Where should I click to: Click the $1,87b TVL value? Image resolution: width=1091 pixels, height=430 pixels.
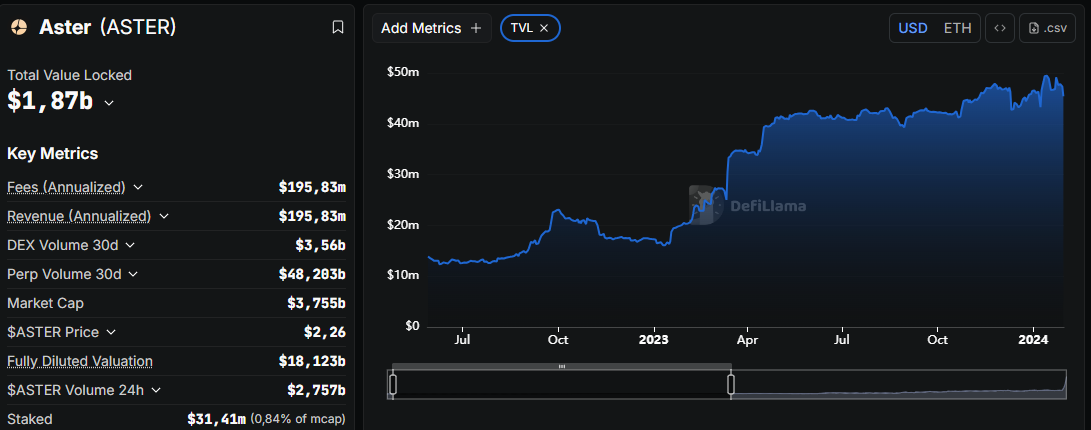50,102
